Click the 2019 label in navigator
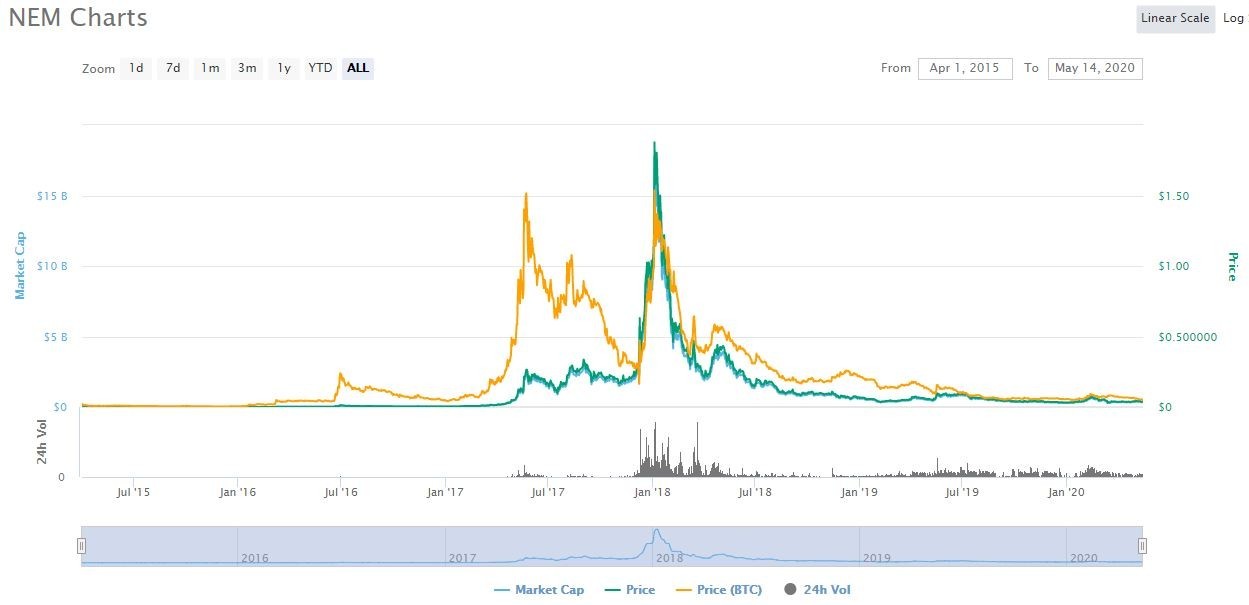 point(877,558)
